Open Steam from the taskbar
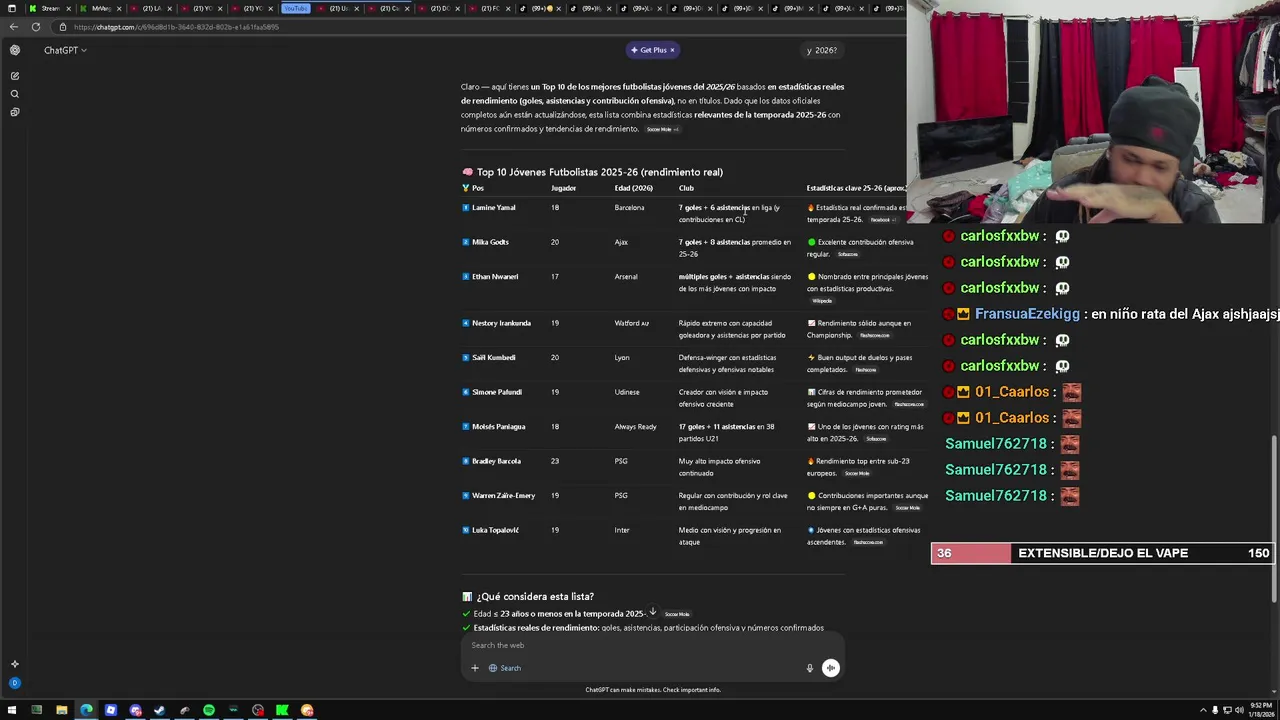The width and height of the screenshot is (1280, 720). coord(160,711)
